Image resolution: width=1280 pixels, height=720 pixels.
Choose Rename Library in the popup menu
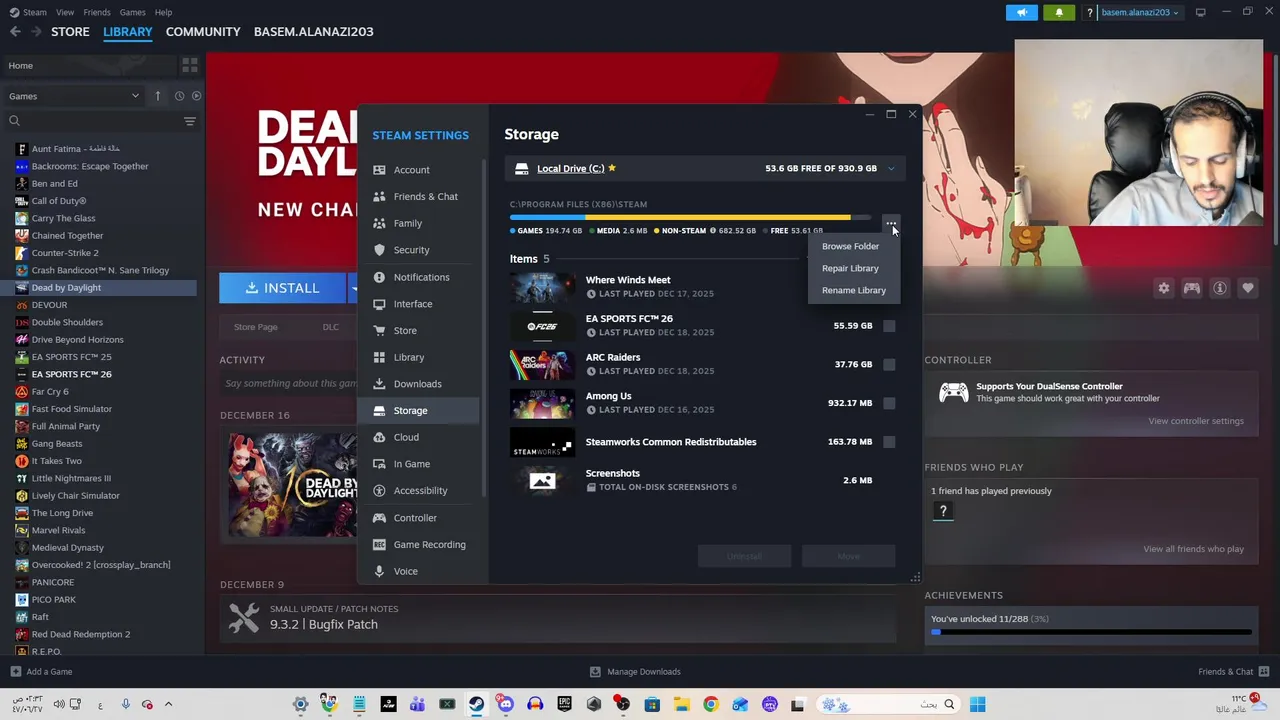click(x=853, y=290)
